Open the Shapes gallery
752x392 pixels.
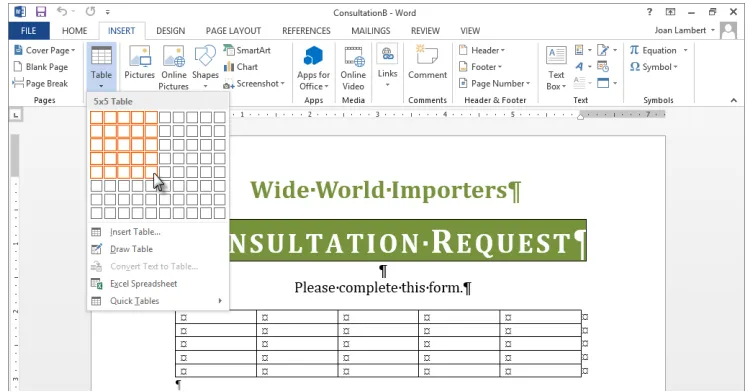(205, 68)
